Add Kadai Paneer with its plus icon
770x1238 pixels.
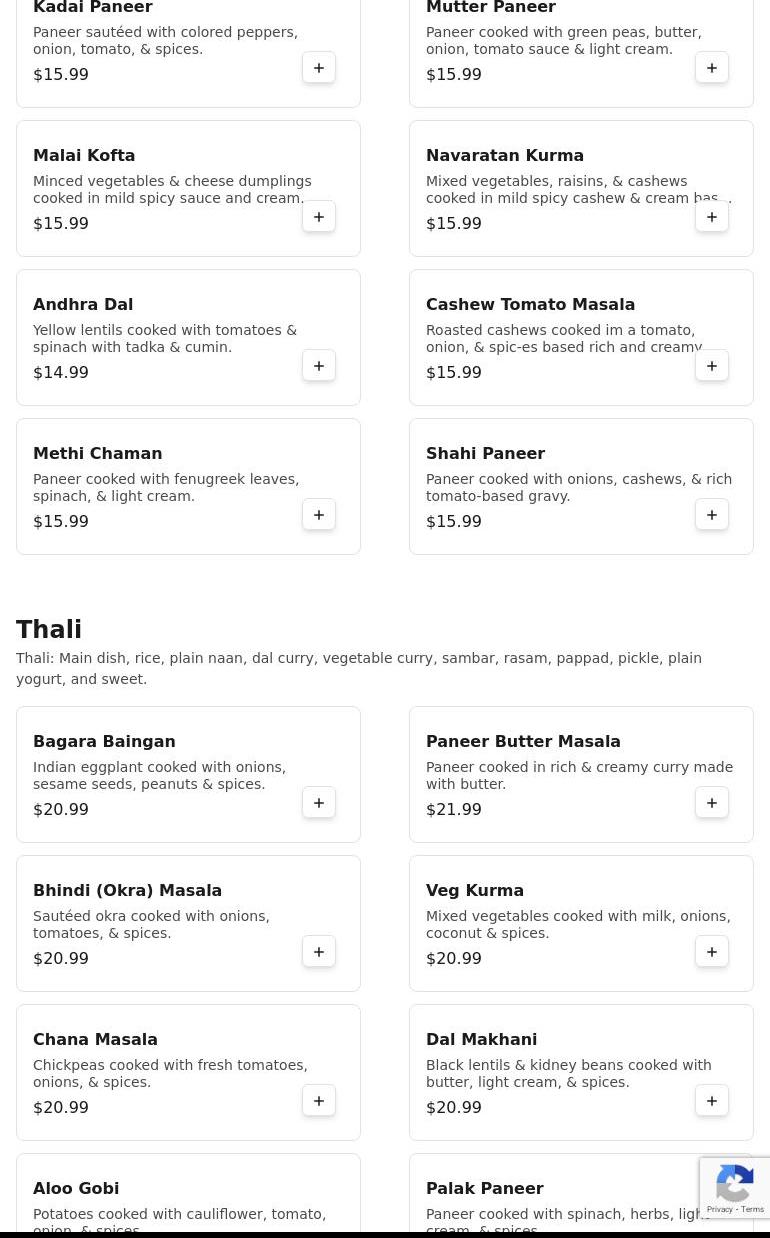[319, 68]
